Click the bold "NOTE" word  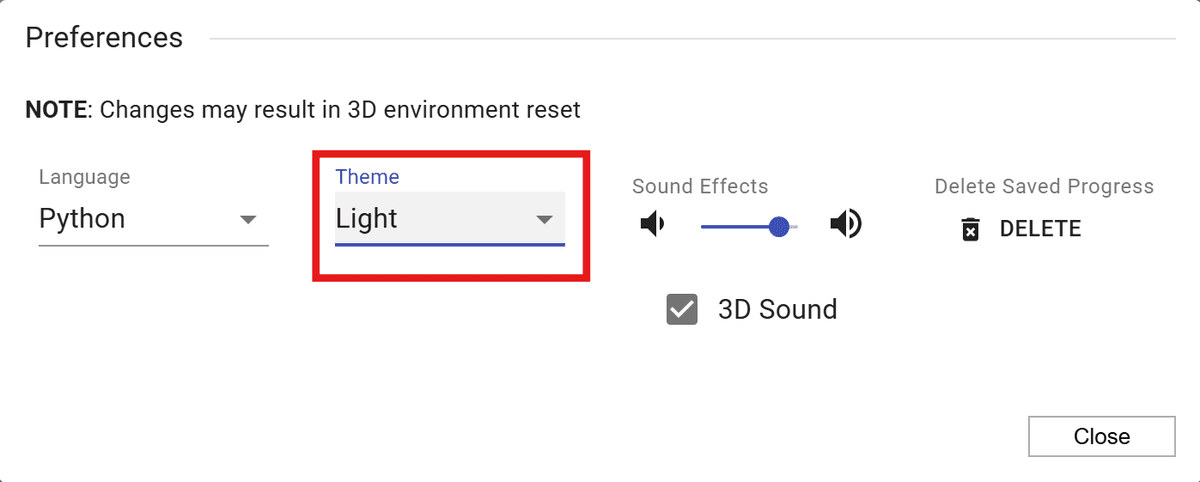(57, 109)
